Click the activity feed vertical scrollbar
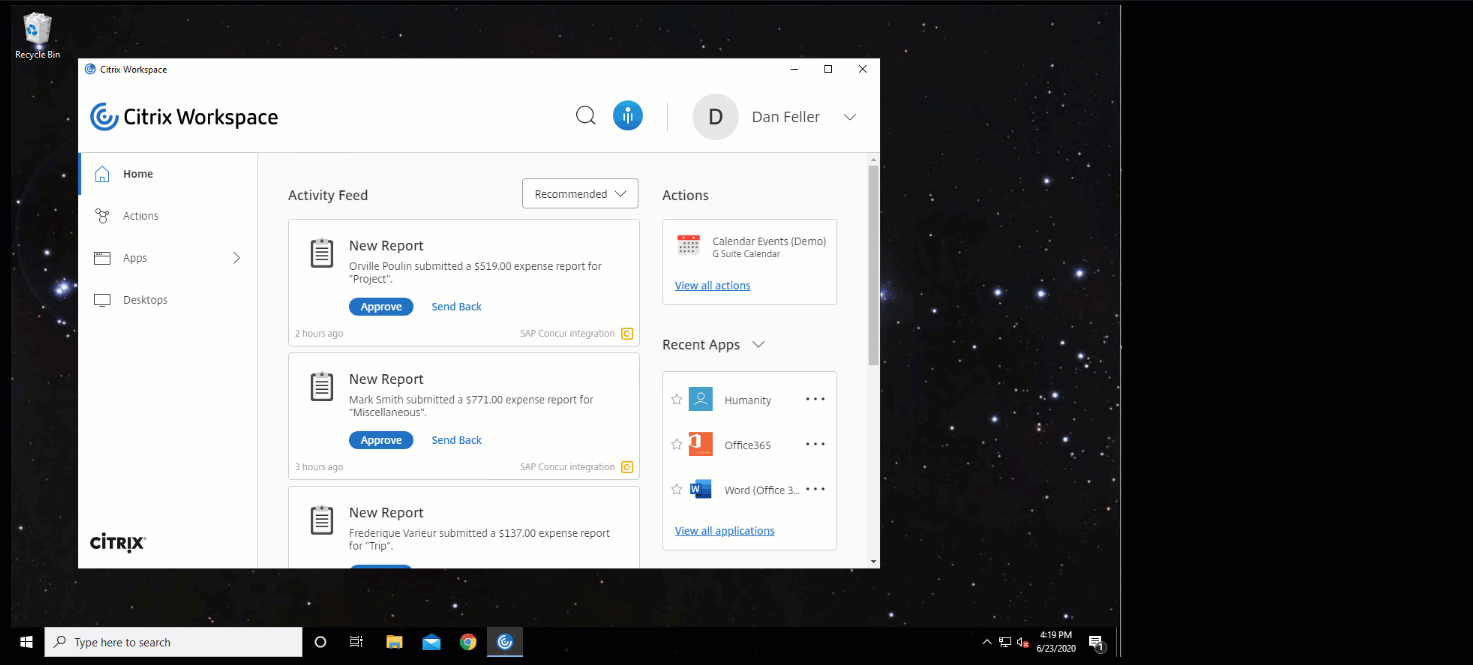 coord(873,265)
